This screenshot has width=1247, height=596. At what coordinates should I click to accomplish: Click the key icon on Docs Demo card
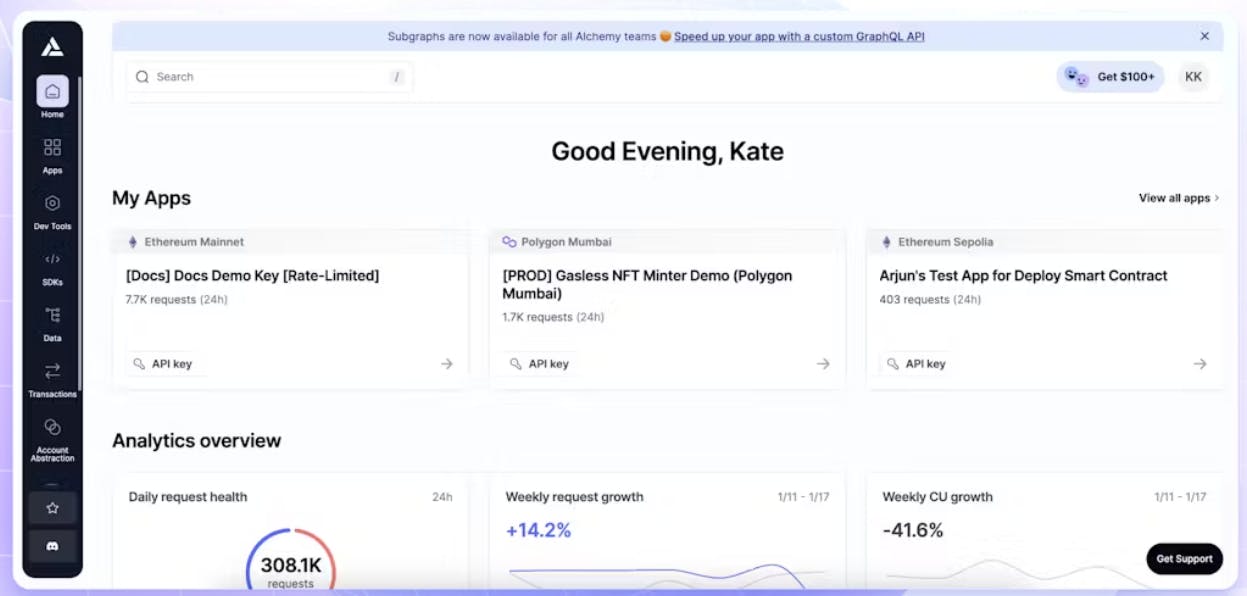coord(139,364)
